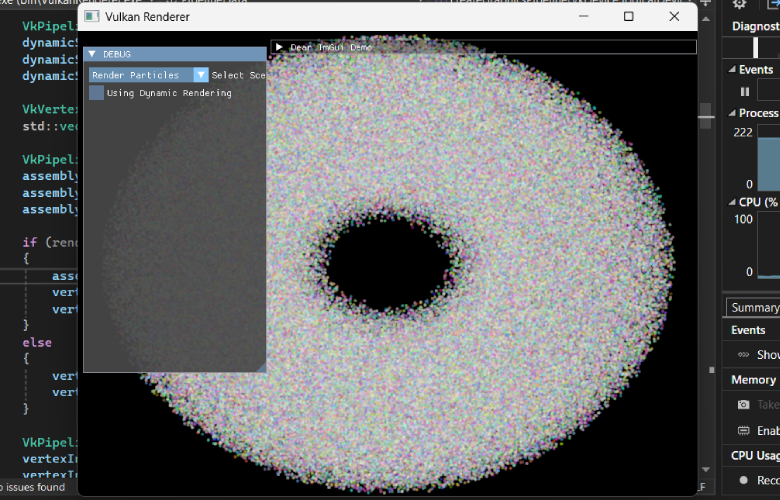Switch to the Summary tab in Diagnostic Tools

(753, 307)
